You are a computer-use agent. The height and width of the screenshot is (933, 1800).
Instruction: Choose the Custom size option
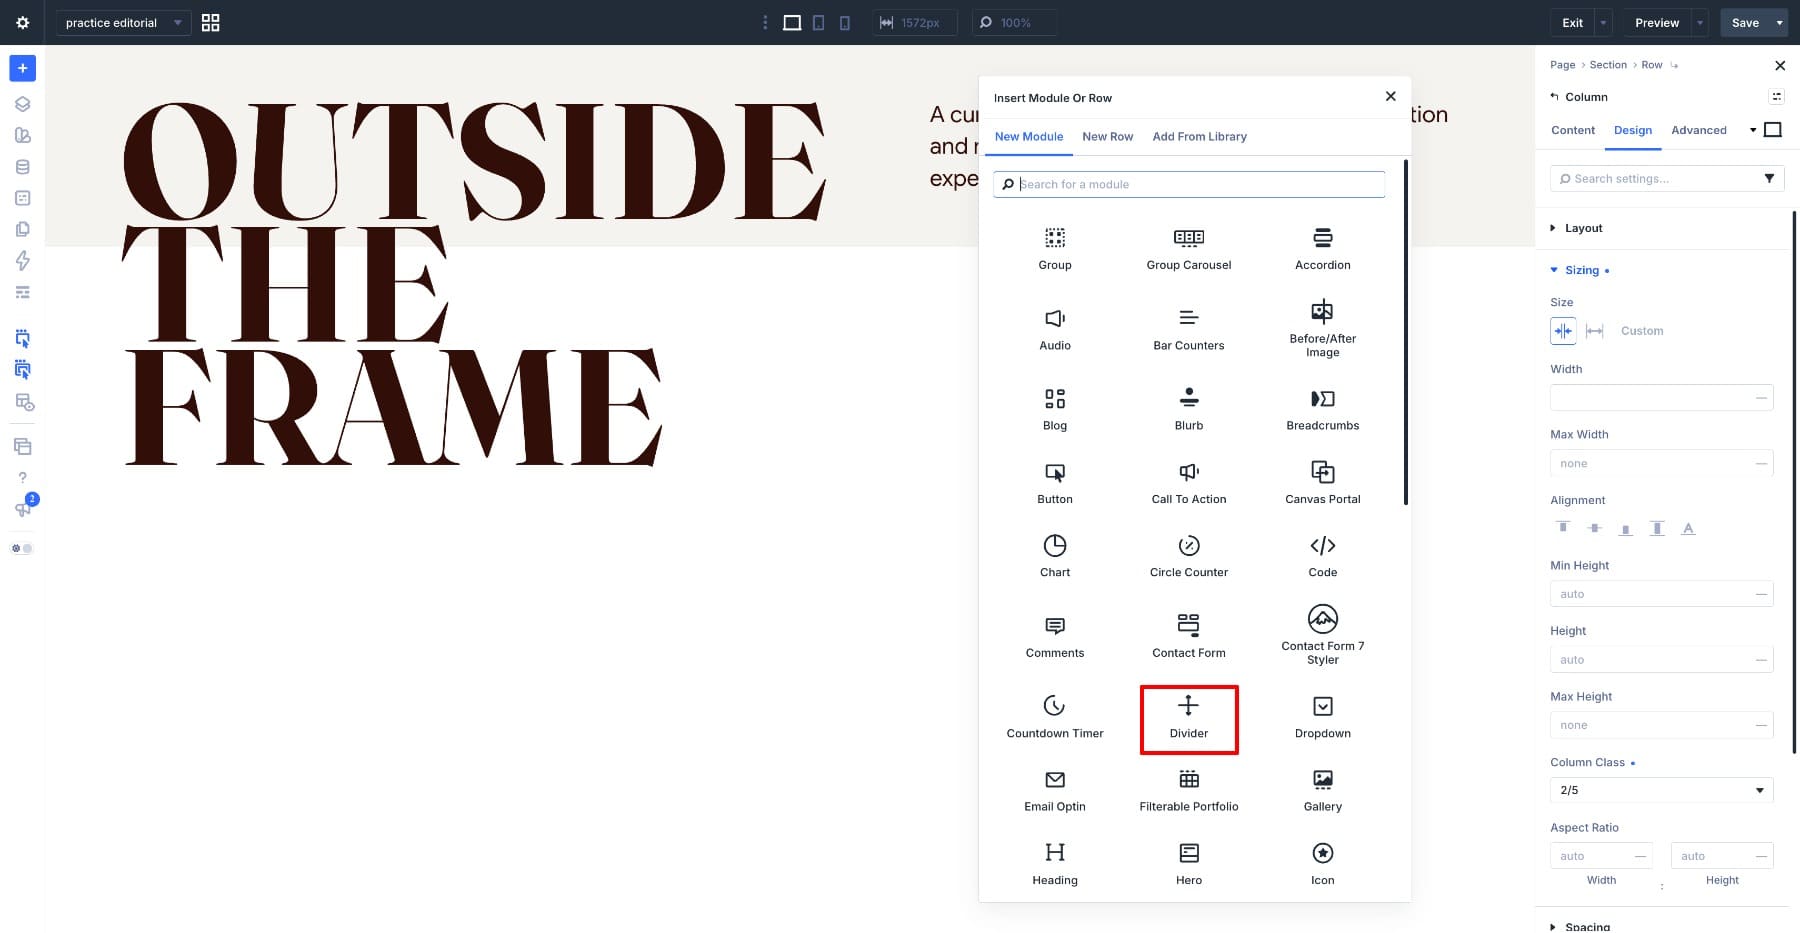coord(1642,331)
